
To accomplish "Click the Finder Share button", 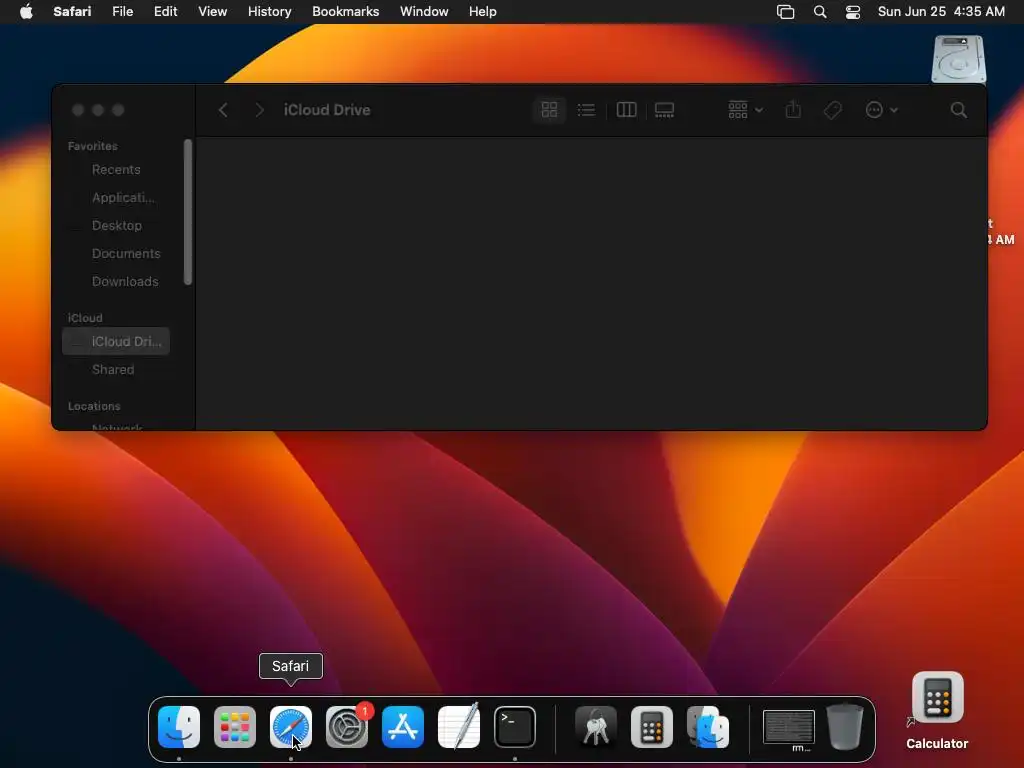I will click(793, 110).
